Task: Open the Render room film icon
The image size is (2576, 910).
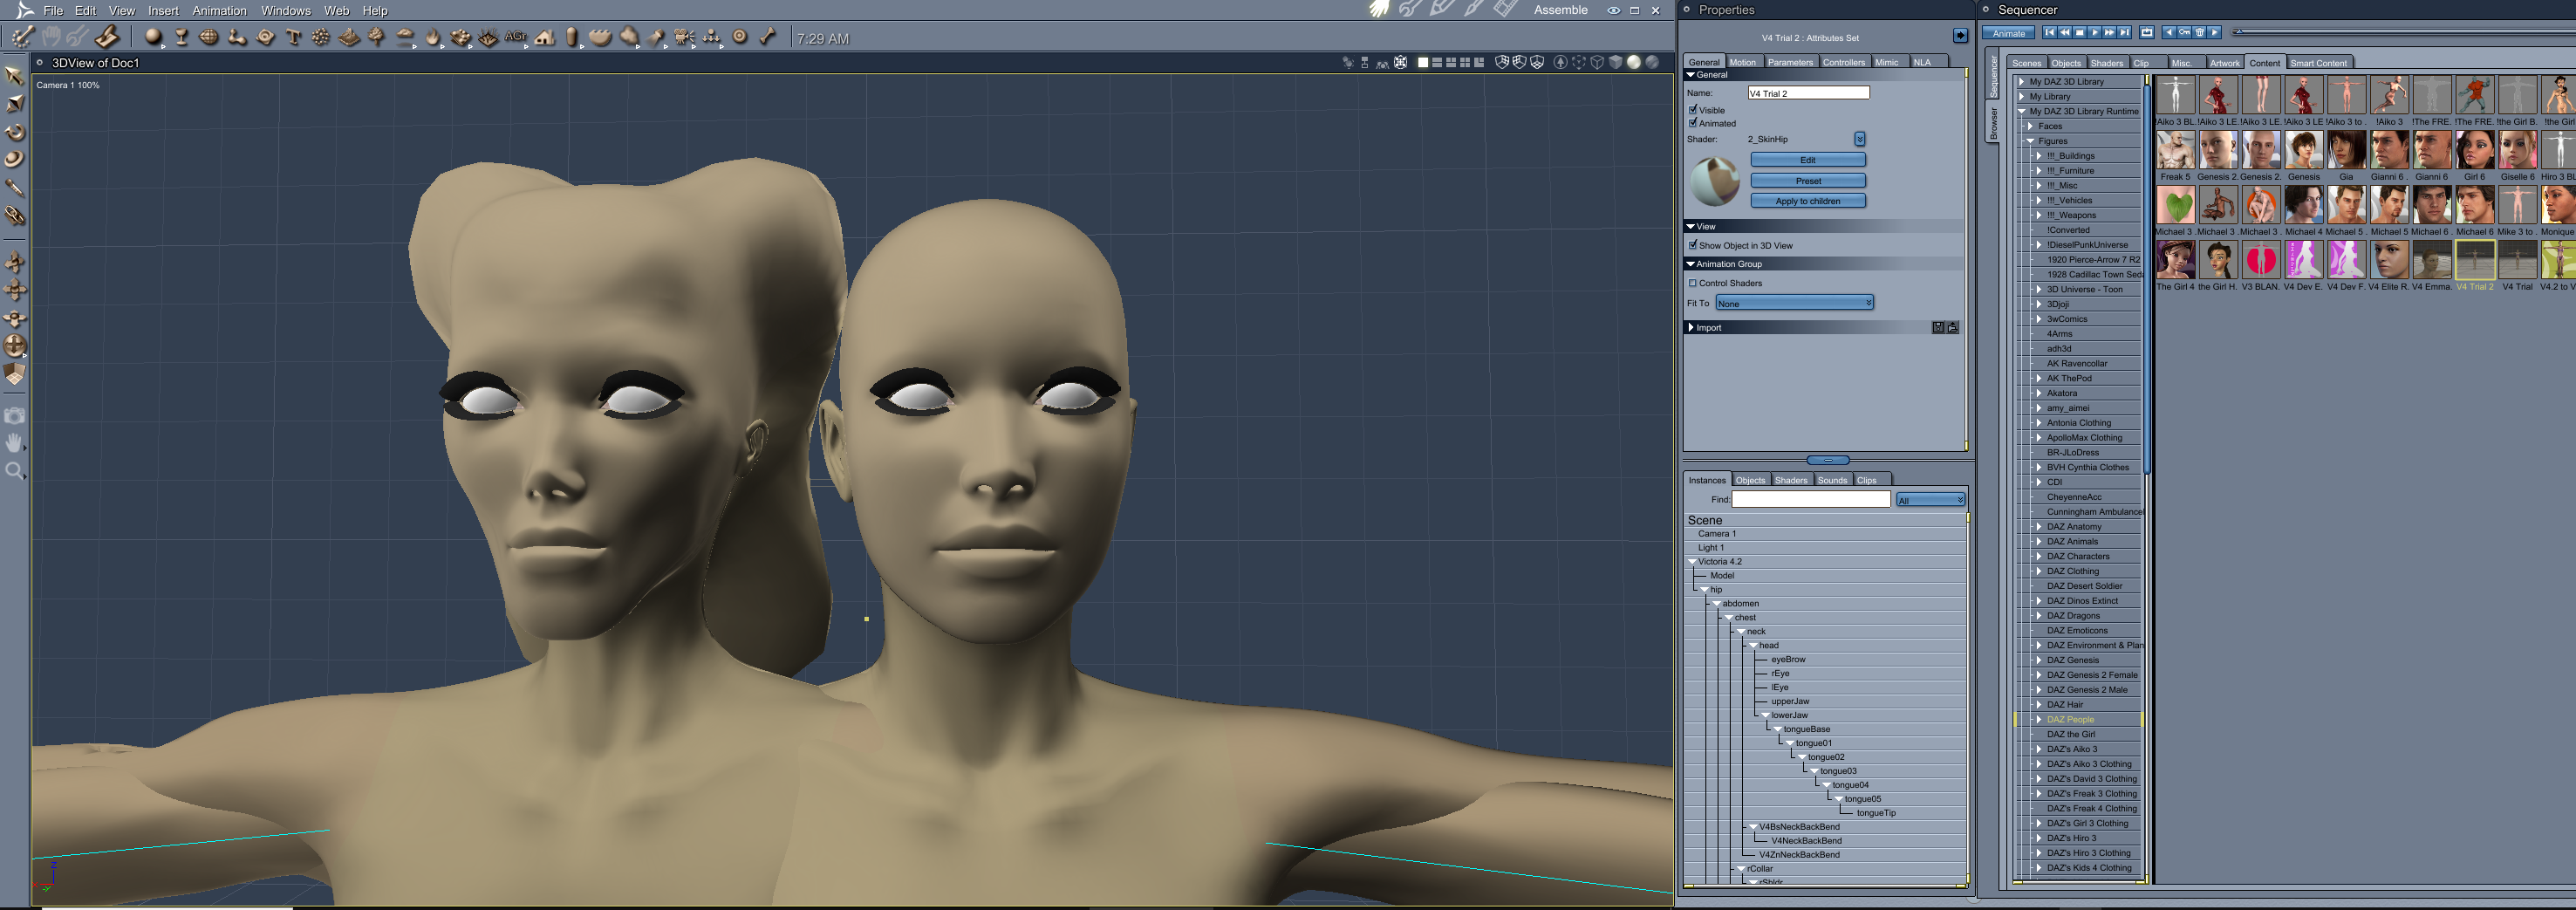Action: [x=1505, y=9]
